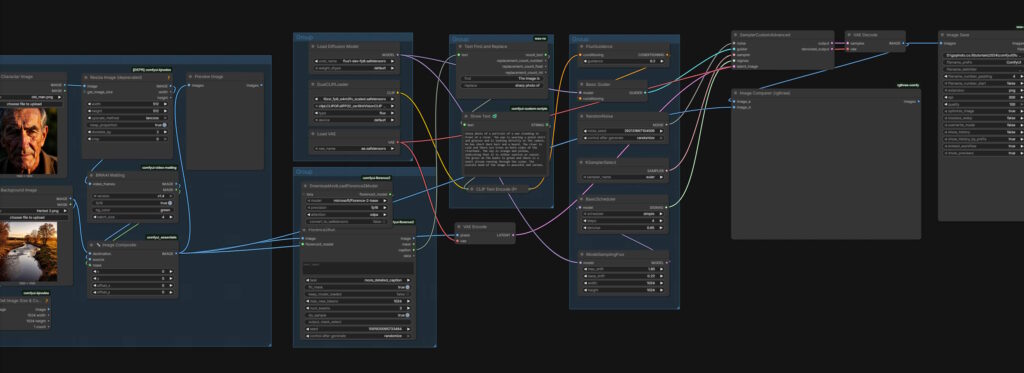Adjust the dpi value in Image Save
This screenshot has width=1024, height=373.
coord(984,97)
